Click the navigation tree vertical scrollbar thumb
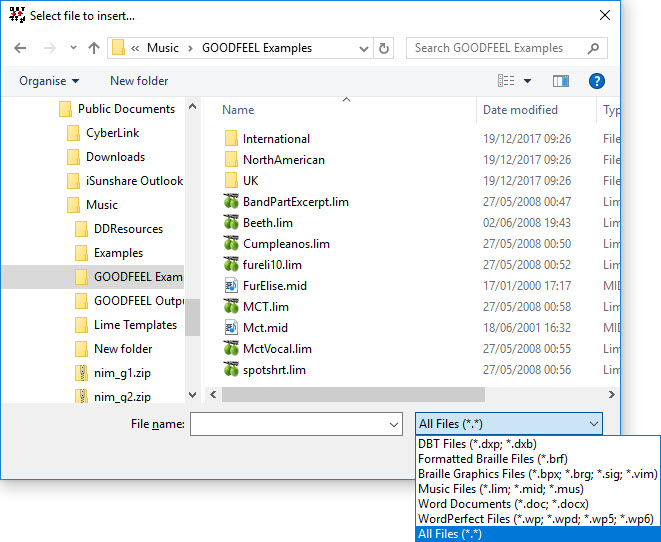 point(192,317)
